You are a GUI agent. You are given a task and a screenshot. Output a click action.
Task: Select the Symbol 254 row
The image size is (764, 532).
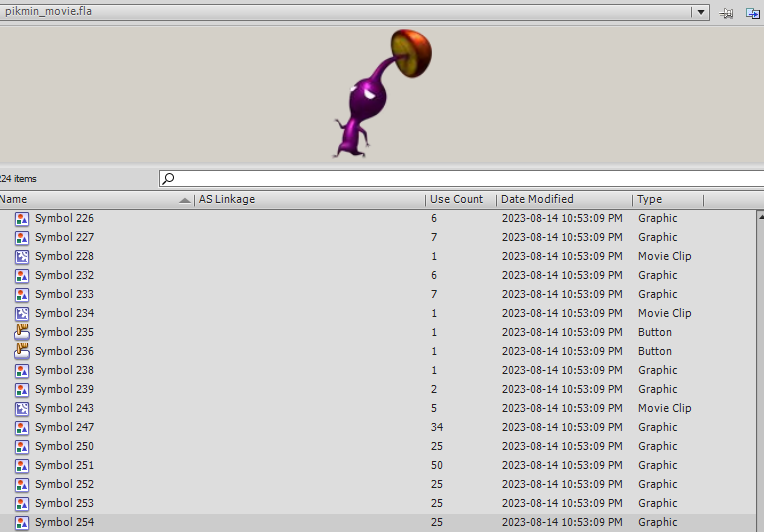[64, 522]
